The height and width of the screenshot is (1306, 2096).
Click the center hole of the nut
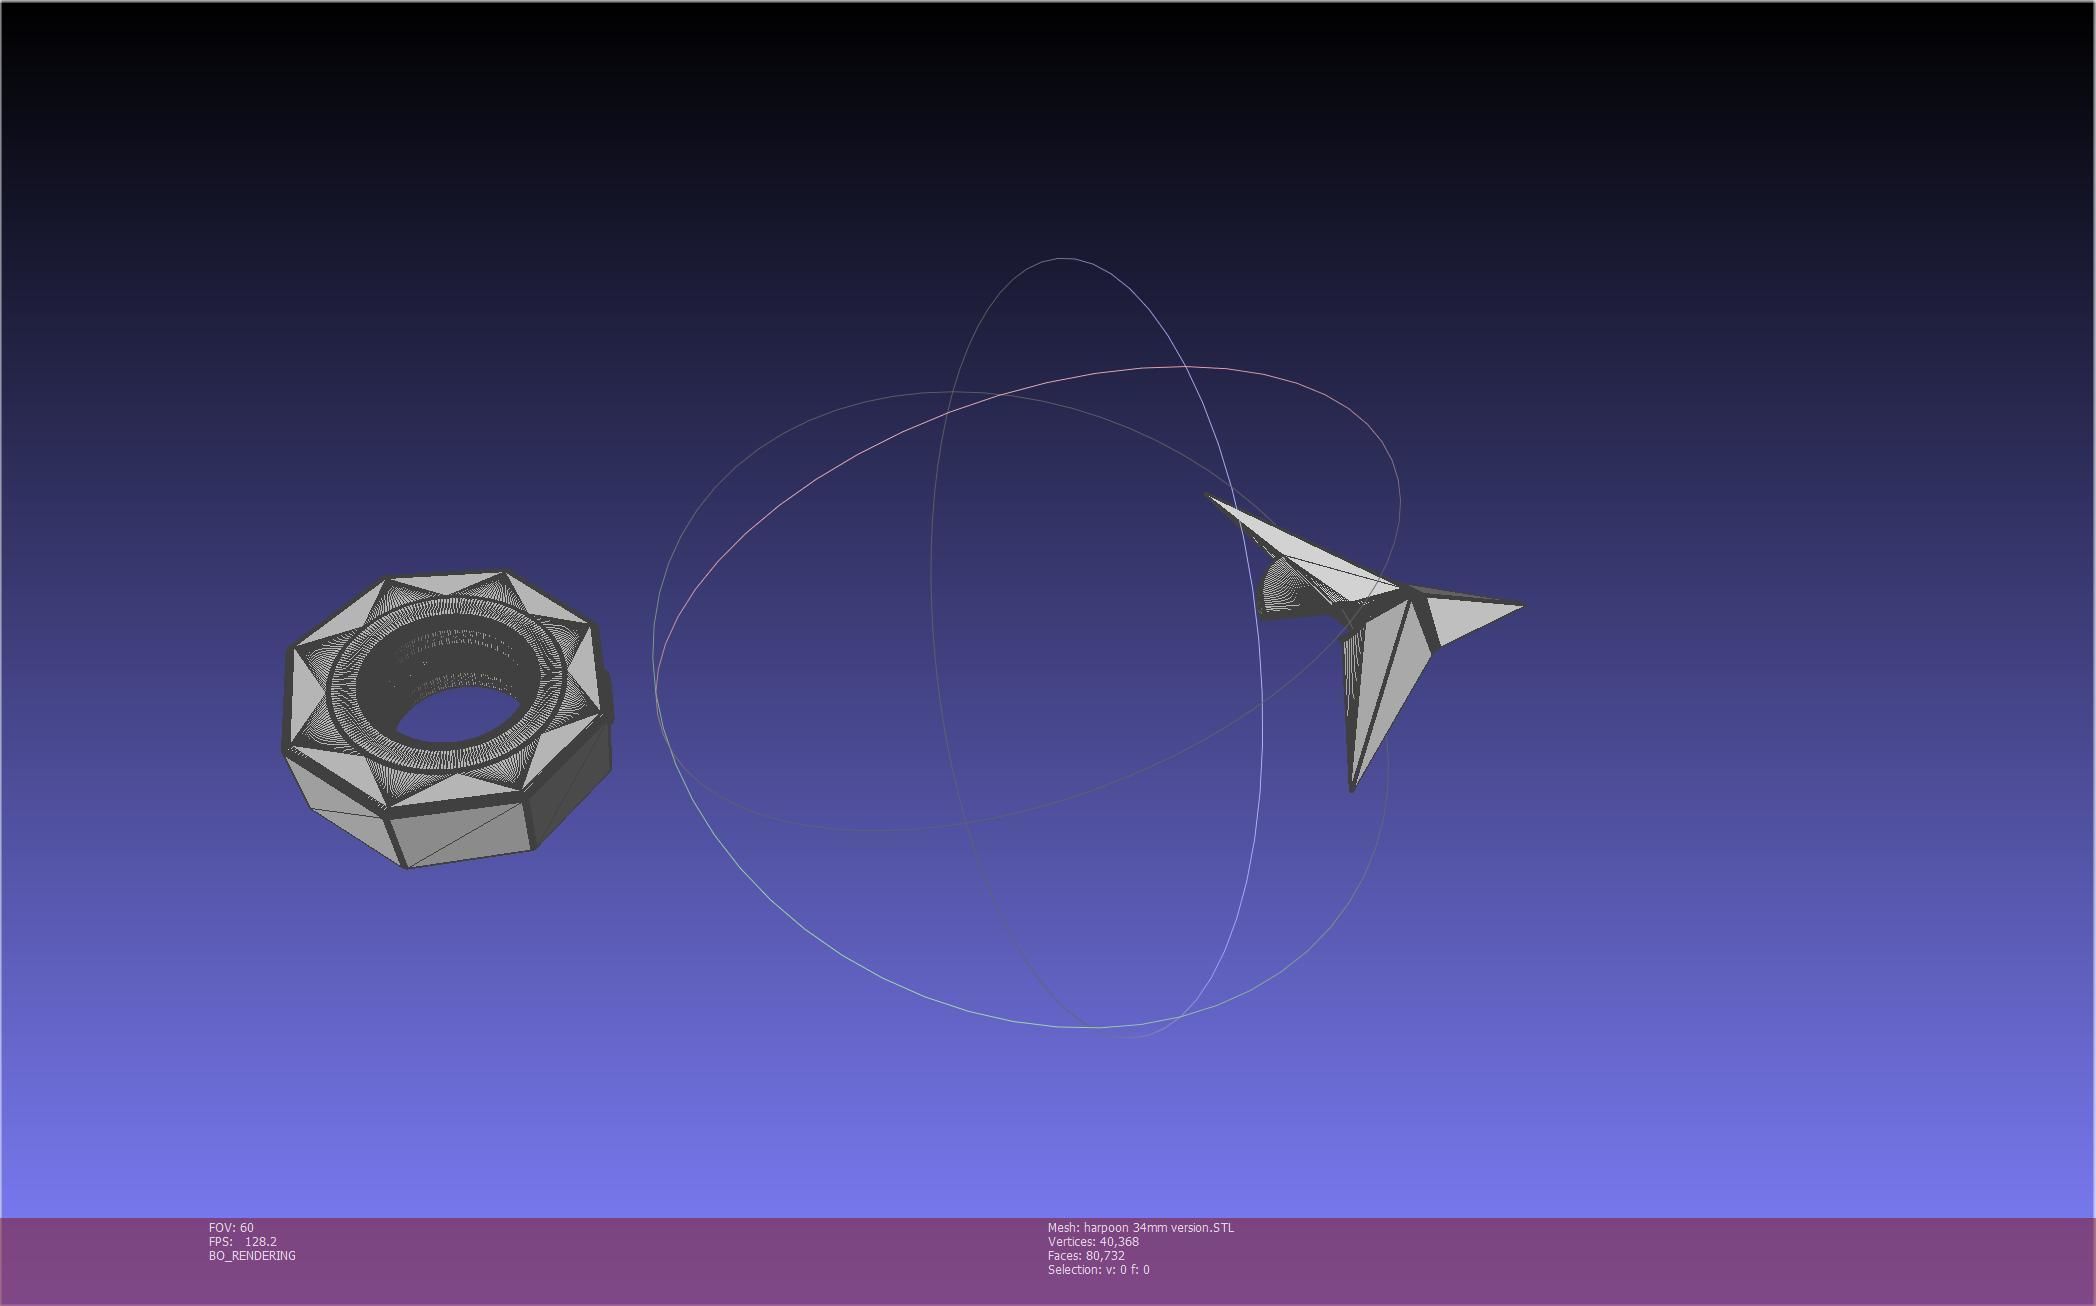455,716
